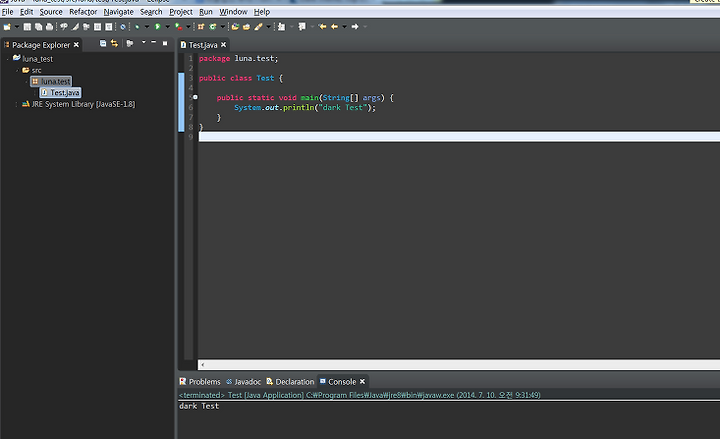Click editor horizontal scrollbar left arrow
This screenshot has height=439, width=720.
pos(202,365)
